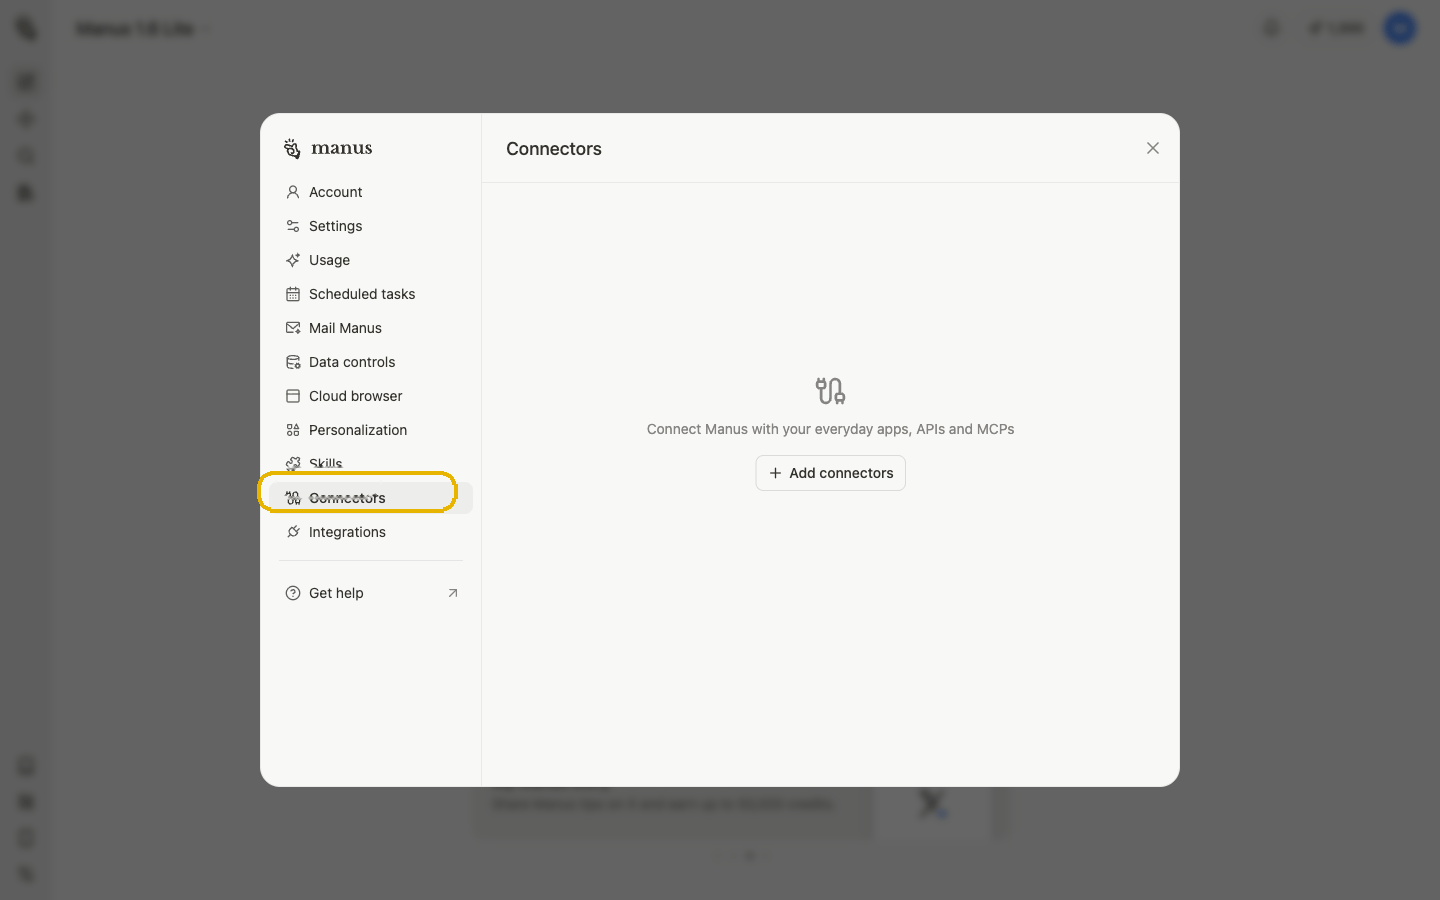1440x900 pixels.
Task: Click the new task icon in the sidebar
Action: pyautogui.click(x=25, y=81)
